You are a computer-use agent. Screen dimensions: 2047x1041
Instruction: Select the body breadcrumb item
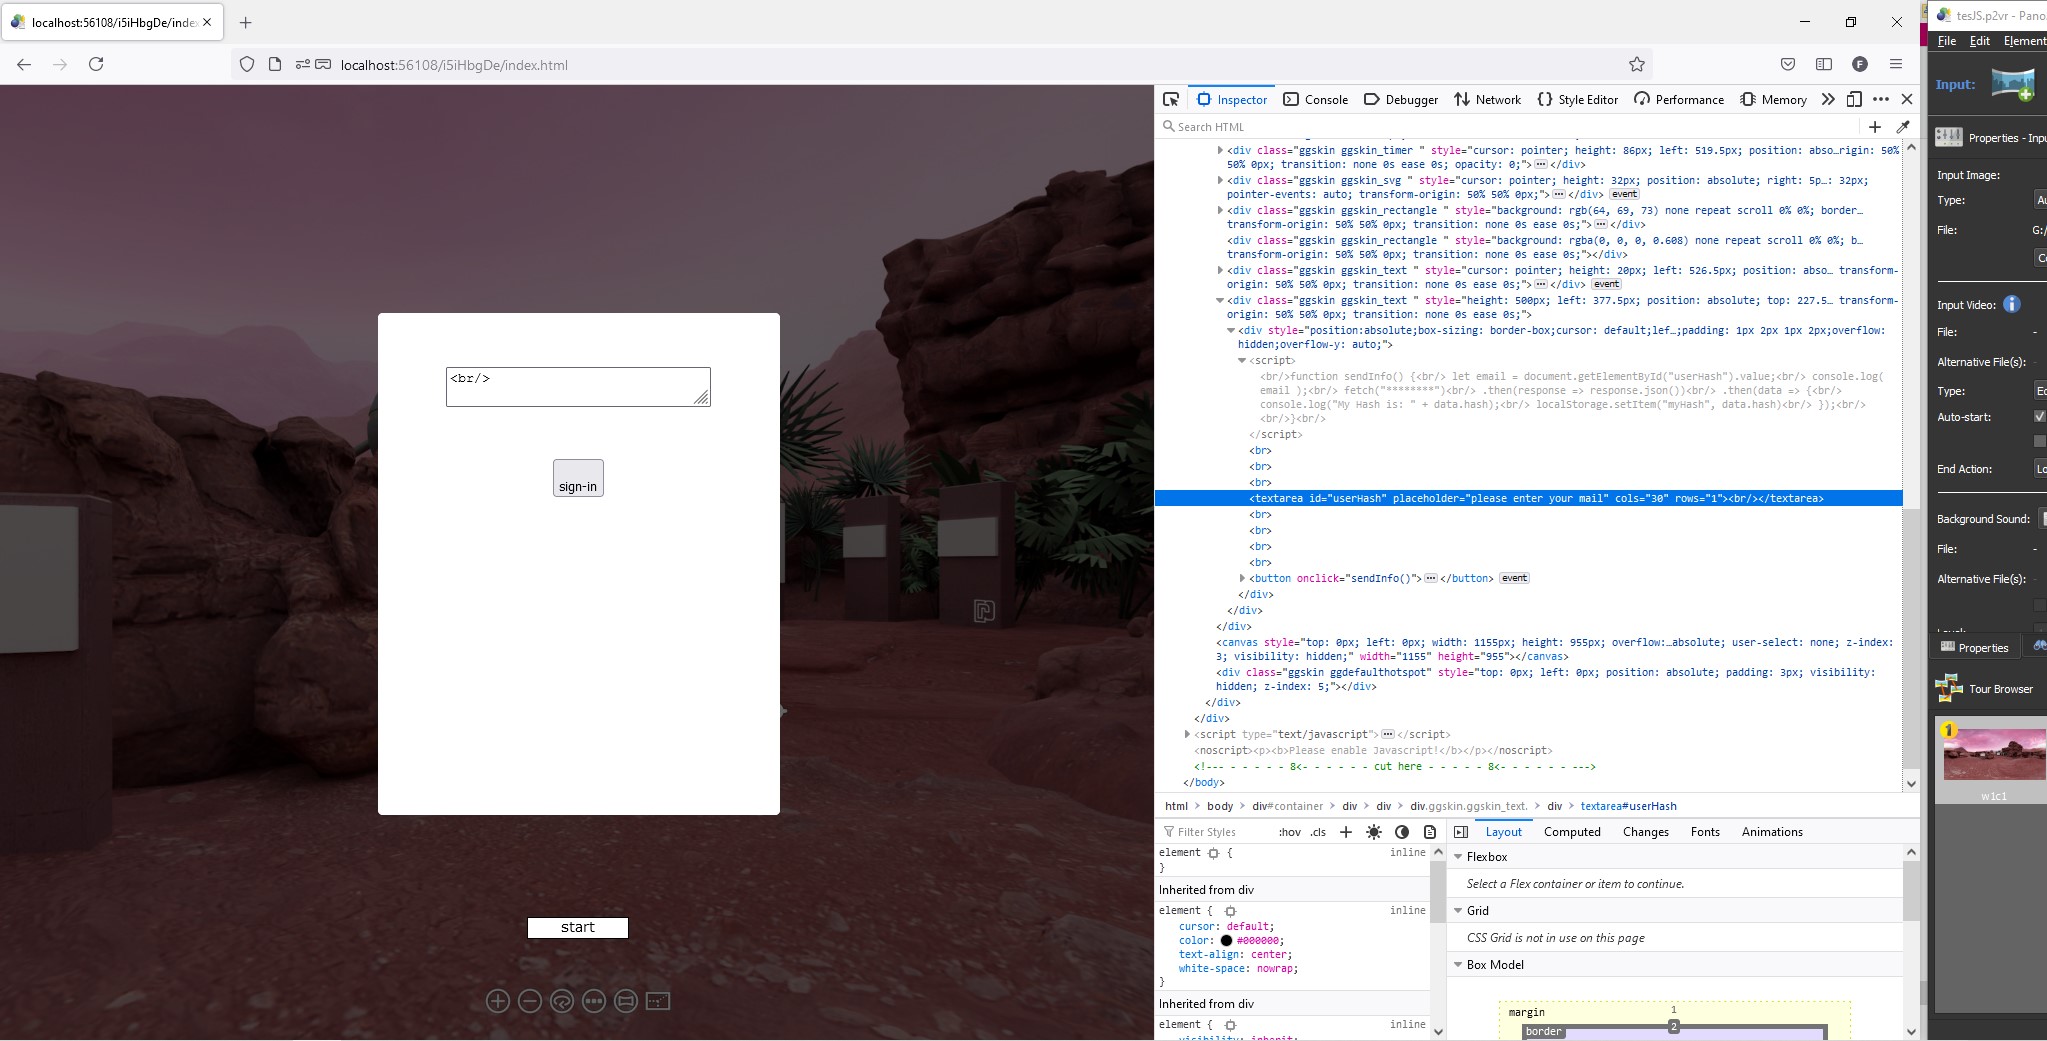[x=1220, y=806]
